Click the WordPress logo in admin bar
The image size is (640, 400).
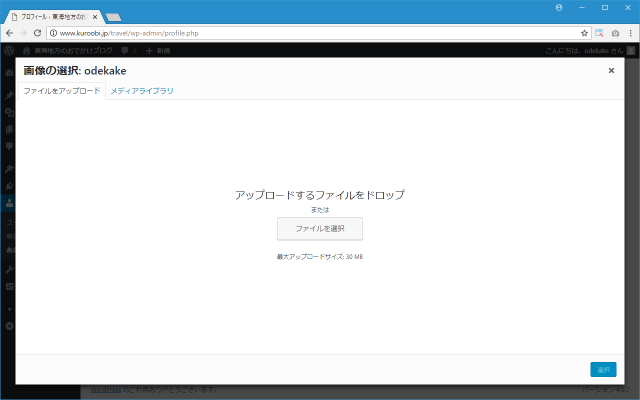[9, 50]
